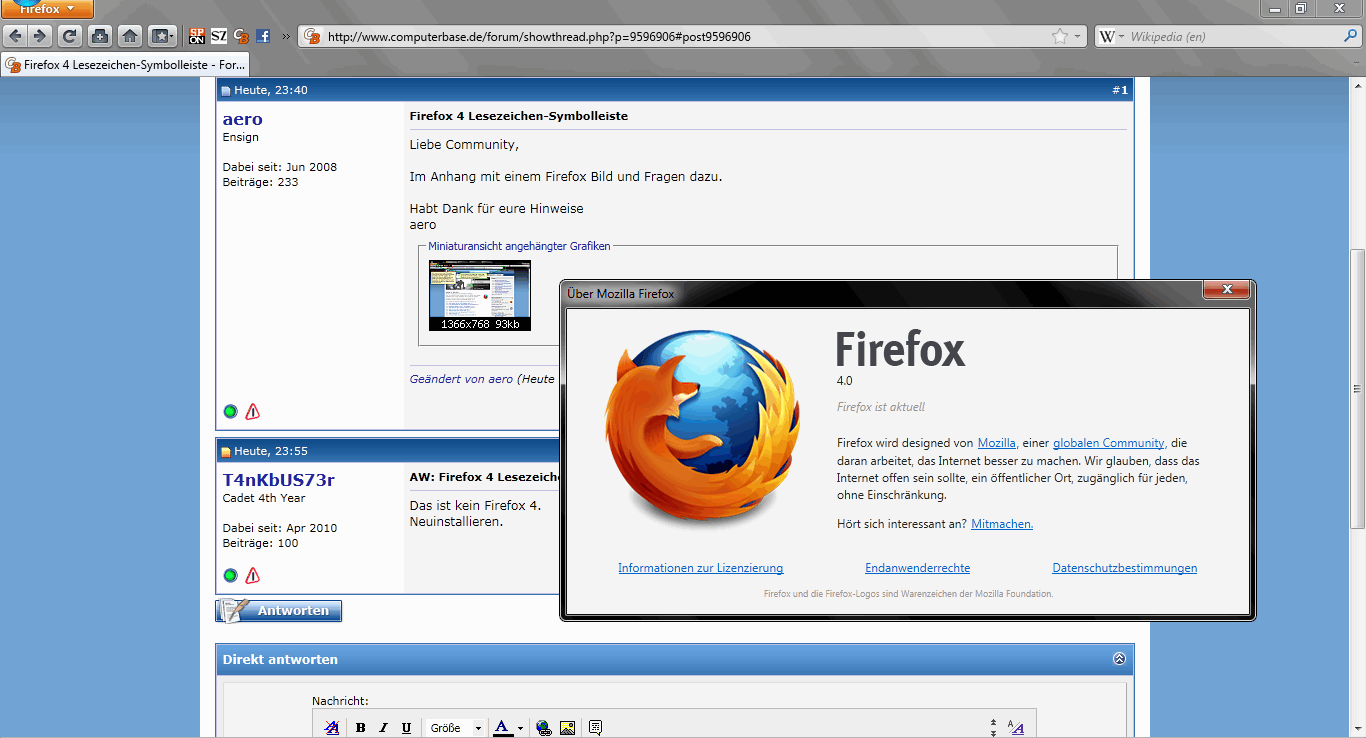The image size is (1366, 738).
Task: Open the ComputerBase bookmark icon
Action: (241, 36)
